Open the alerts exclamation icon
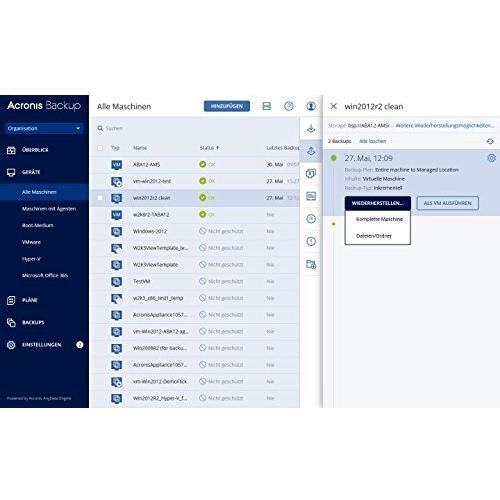500x500 pixels. (311, 241)
